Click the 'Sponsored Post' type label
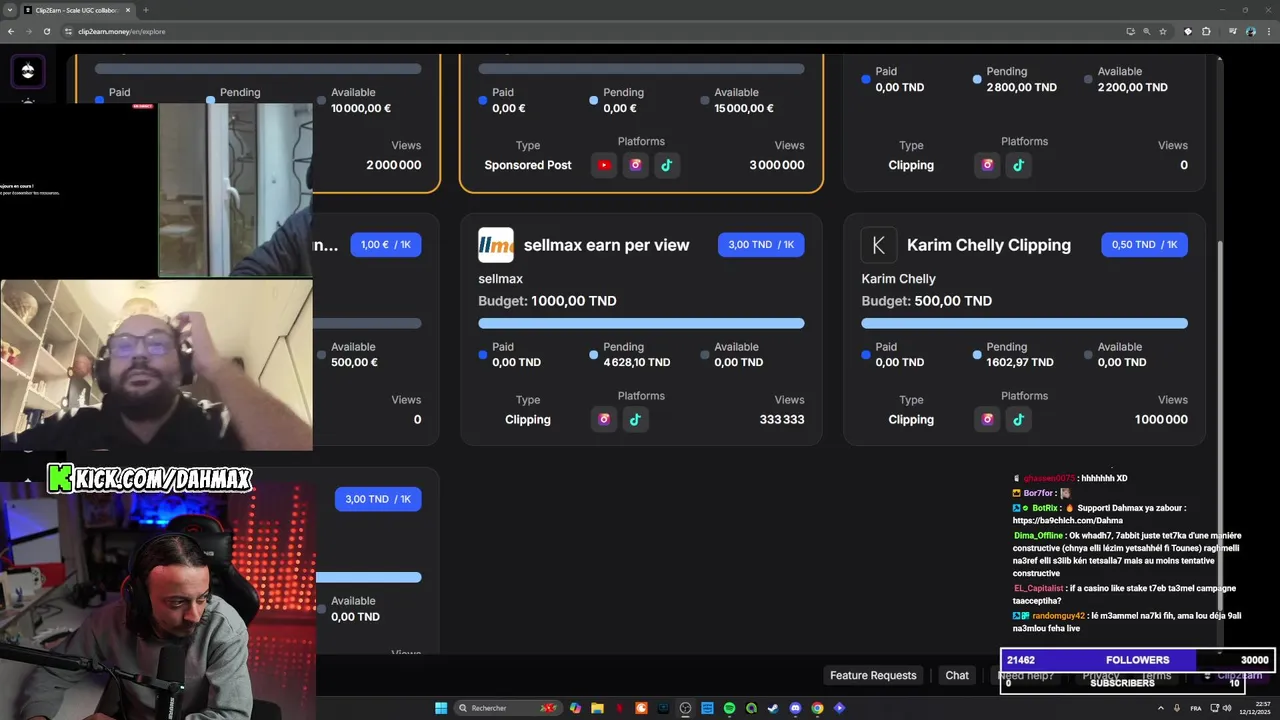 [x=528, y=165]
